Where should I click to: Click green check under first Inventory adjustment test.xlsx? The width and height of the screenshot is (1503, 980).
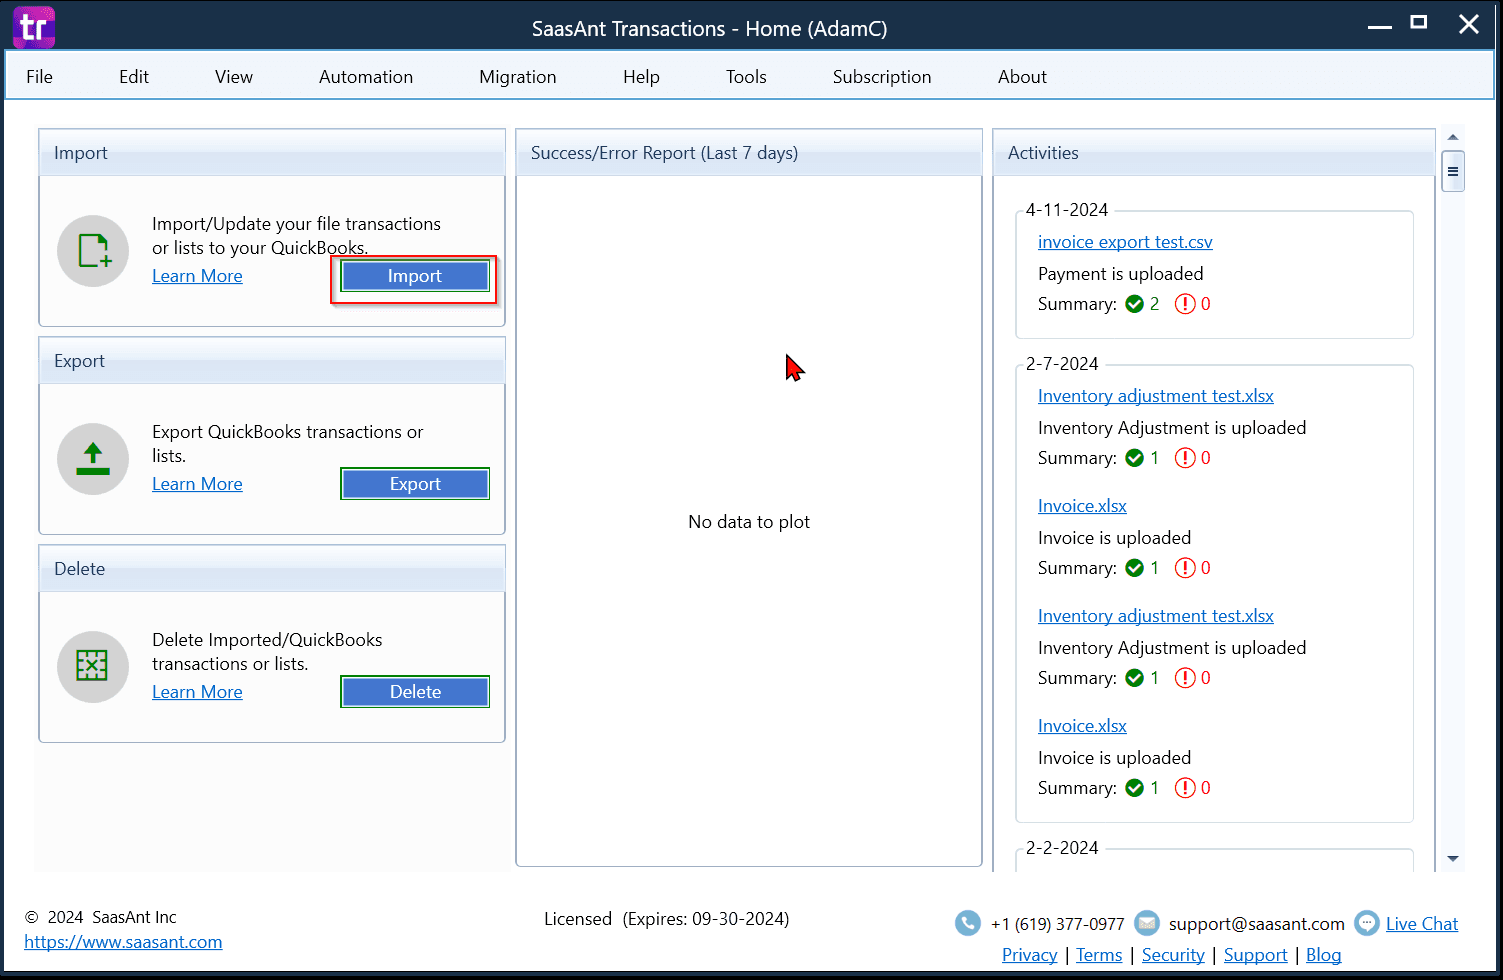pos(1134,458)
